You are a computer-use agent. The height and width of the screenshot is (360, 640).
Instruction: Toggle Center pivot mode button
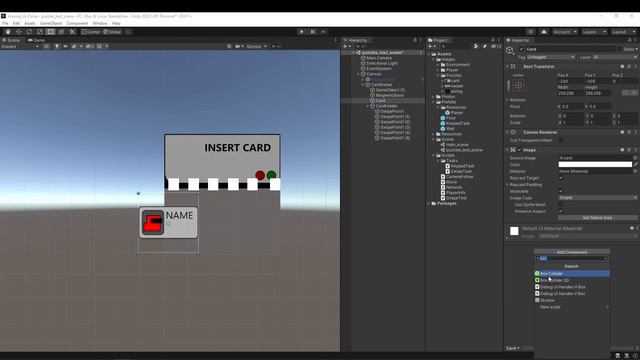(91, 32)
